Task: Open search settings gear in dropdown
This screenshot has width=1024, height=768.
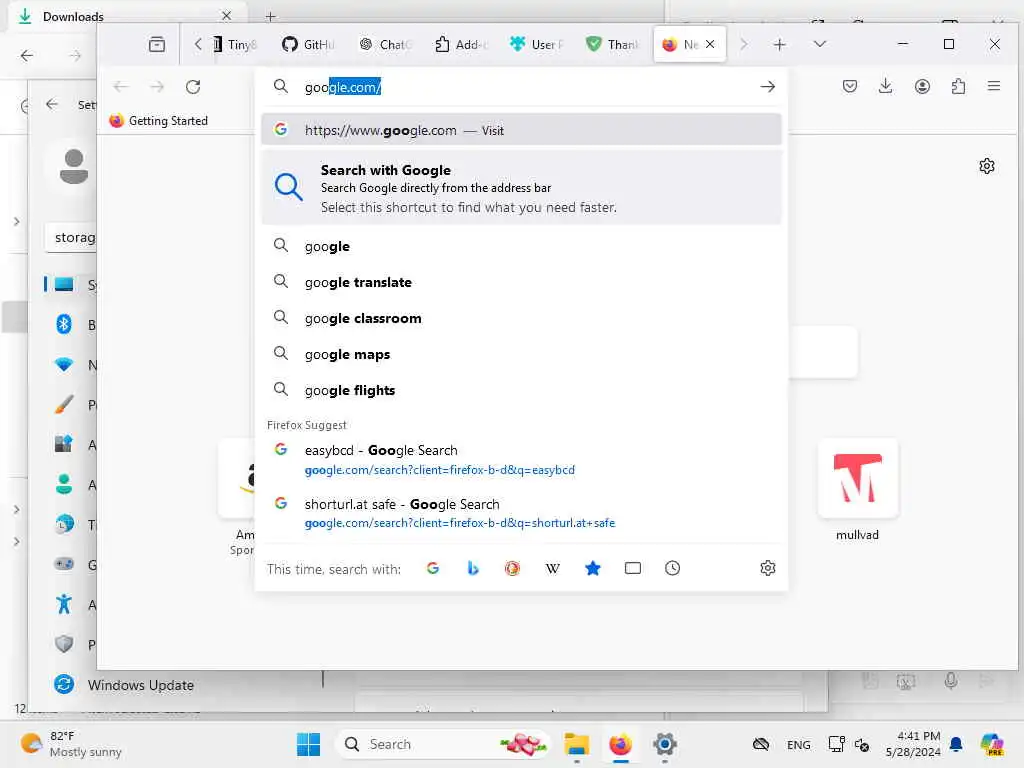Action: [x=768, y=568]
